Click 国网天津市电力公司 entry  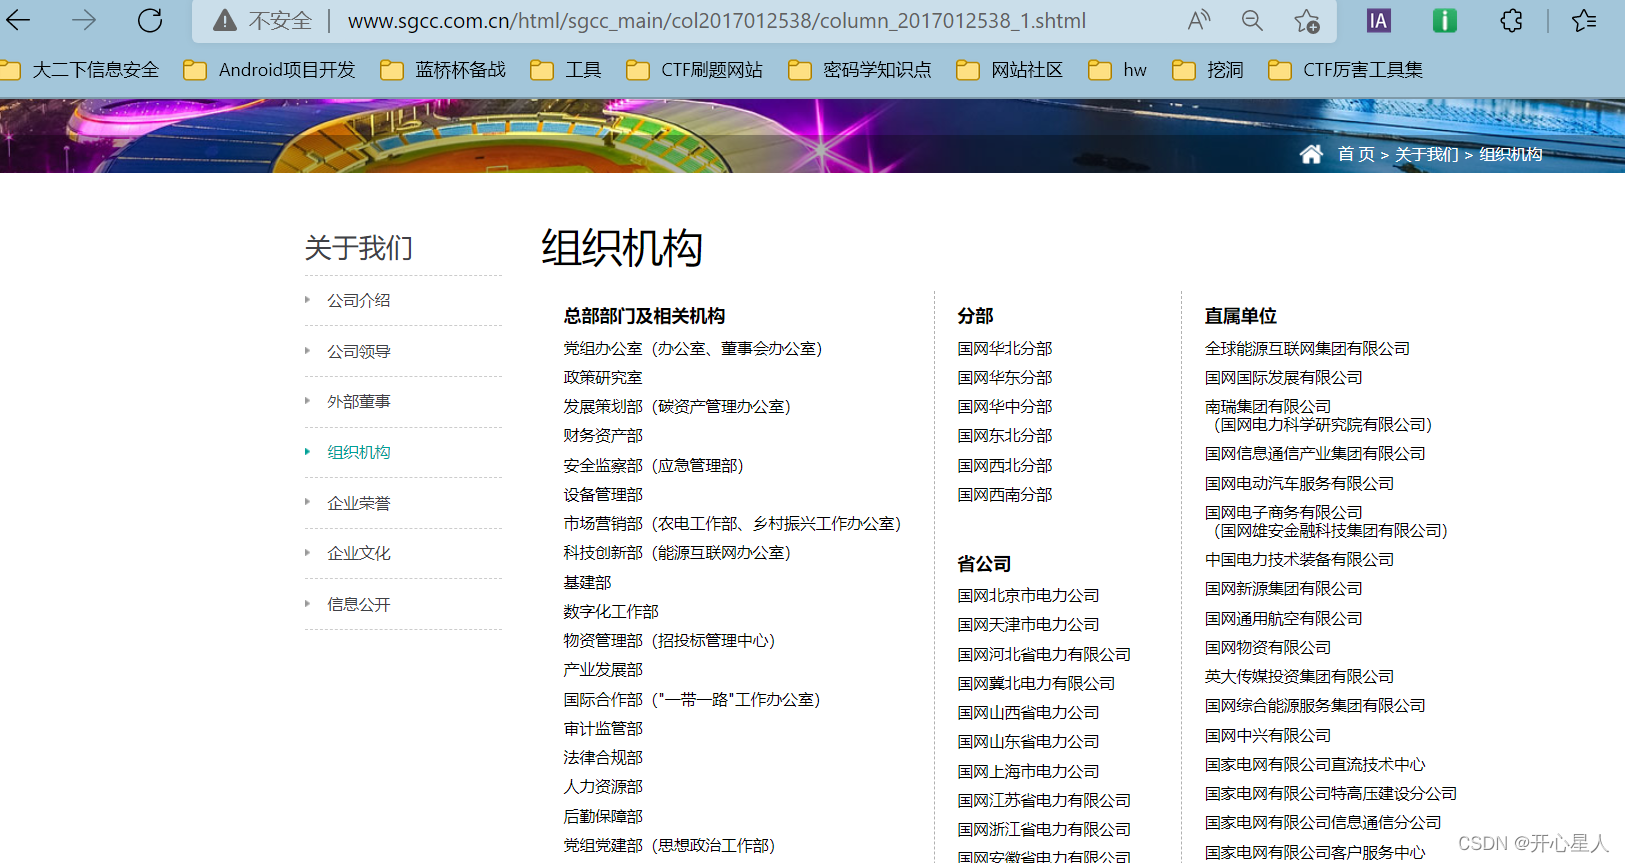[x=1028, y=624]
